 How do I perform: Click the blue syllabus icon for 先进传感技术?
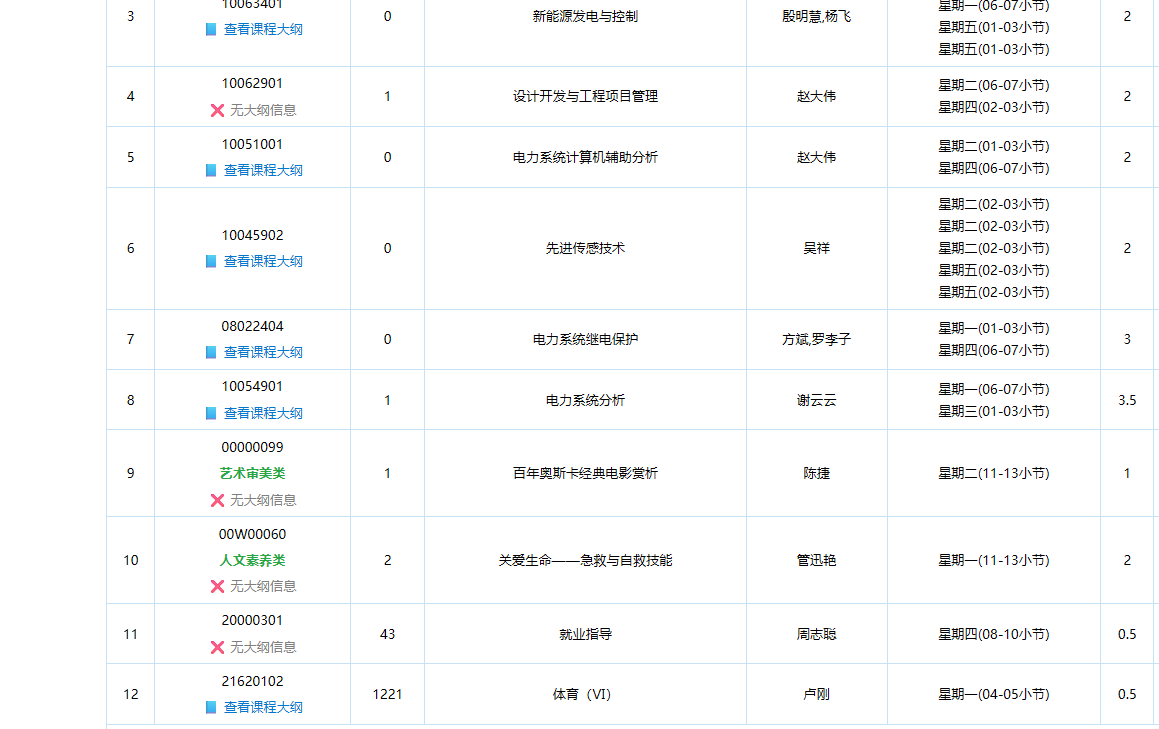point(213,261)
